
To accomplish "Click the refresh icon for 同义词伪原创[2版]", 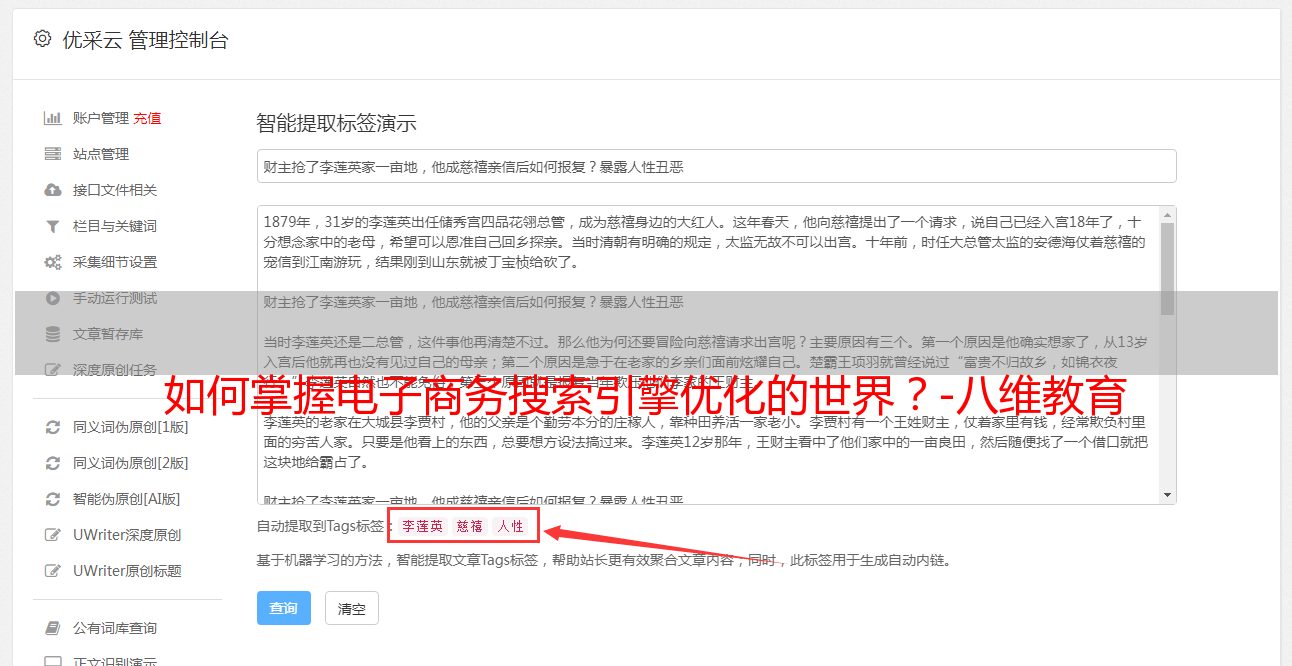I will click(x=53, y=463).
